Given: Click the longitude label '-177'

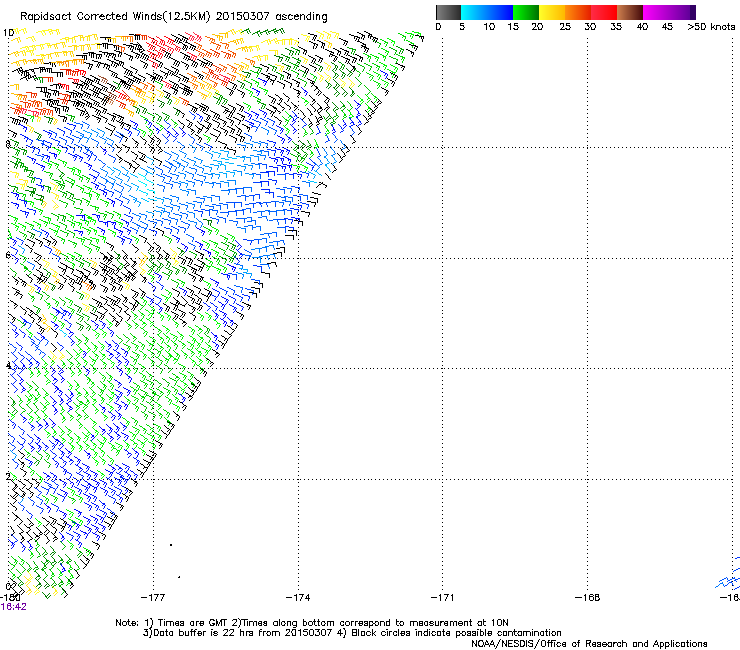Looking at the screenshot, I should coord(153,598).
